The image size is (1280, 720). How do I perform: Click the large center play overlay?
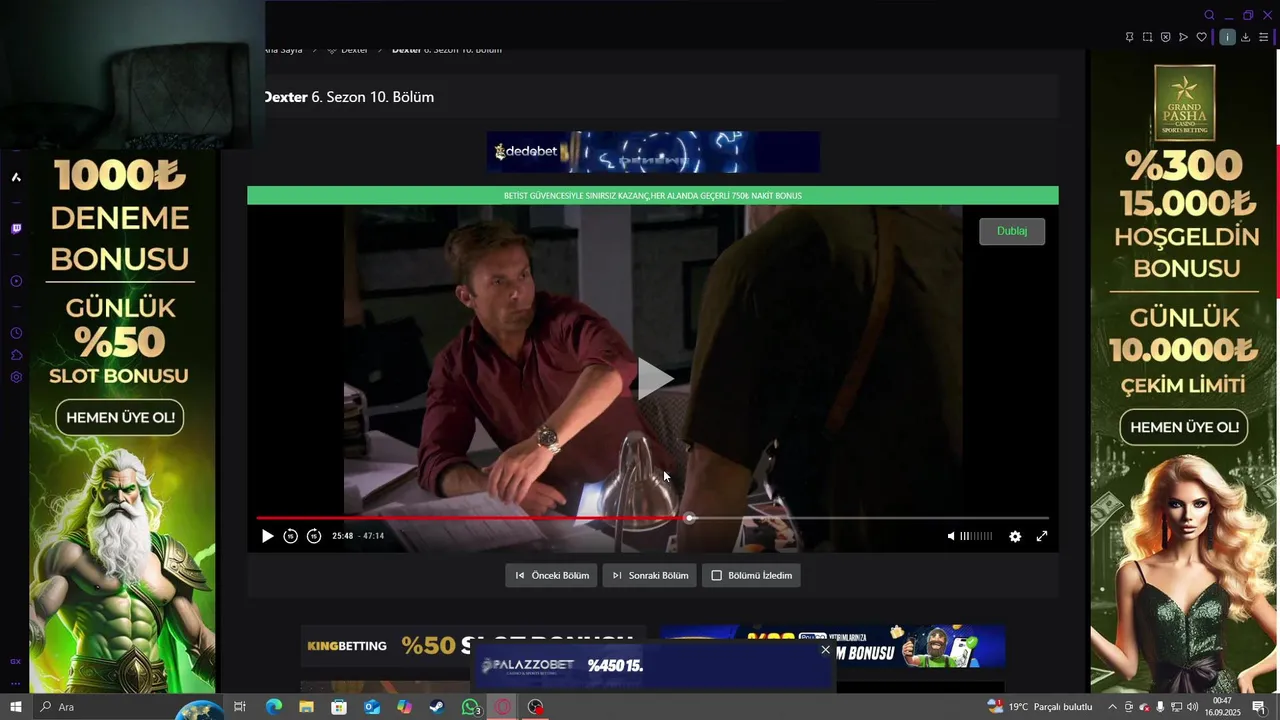coord(655,379)
